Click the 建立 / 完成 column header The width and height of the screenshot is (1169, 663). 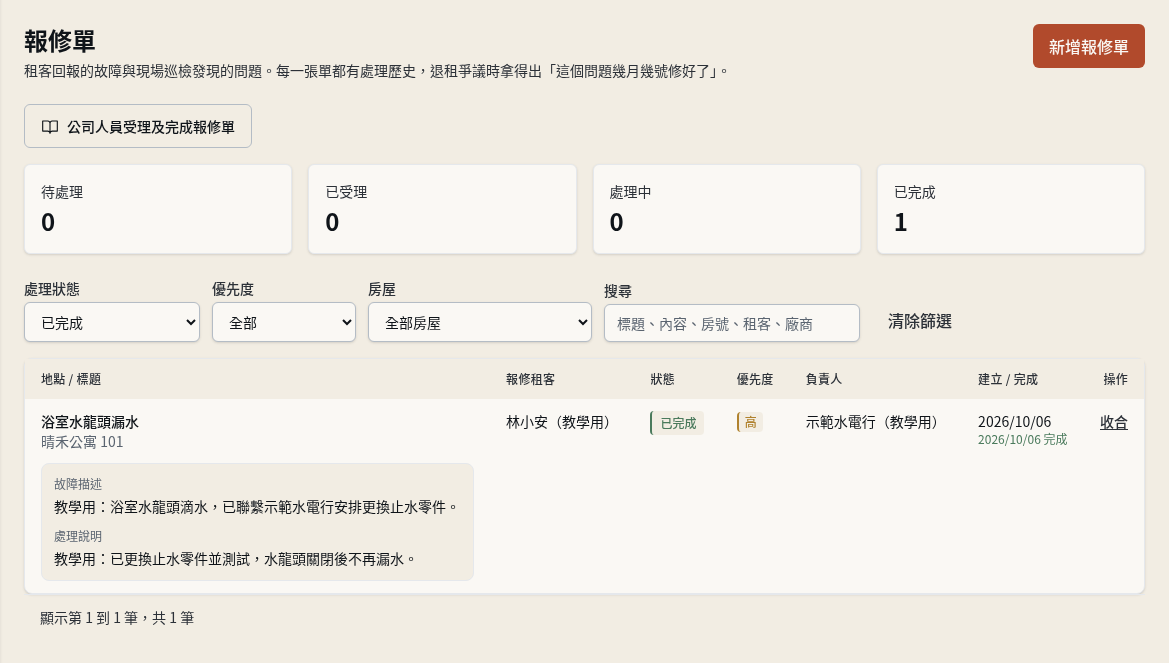[x=1008, y=379]
